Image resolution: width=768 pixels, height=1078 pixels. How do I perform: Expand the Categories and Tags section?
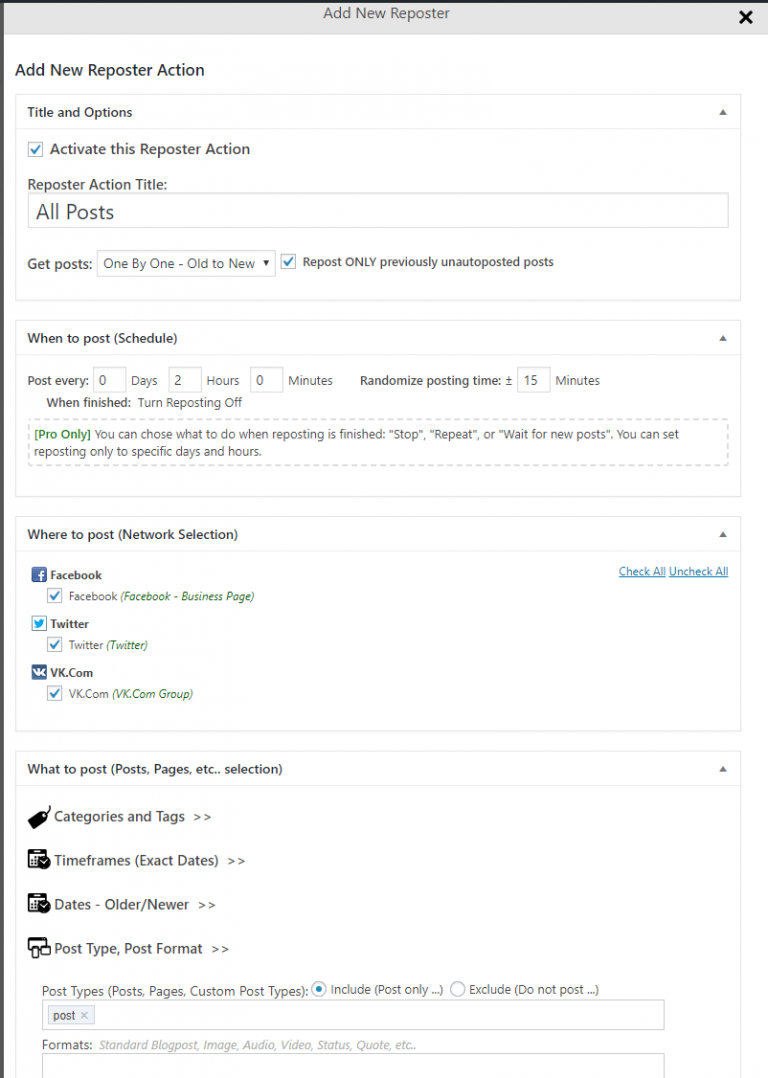pos(133,817)
